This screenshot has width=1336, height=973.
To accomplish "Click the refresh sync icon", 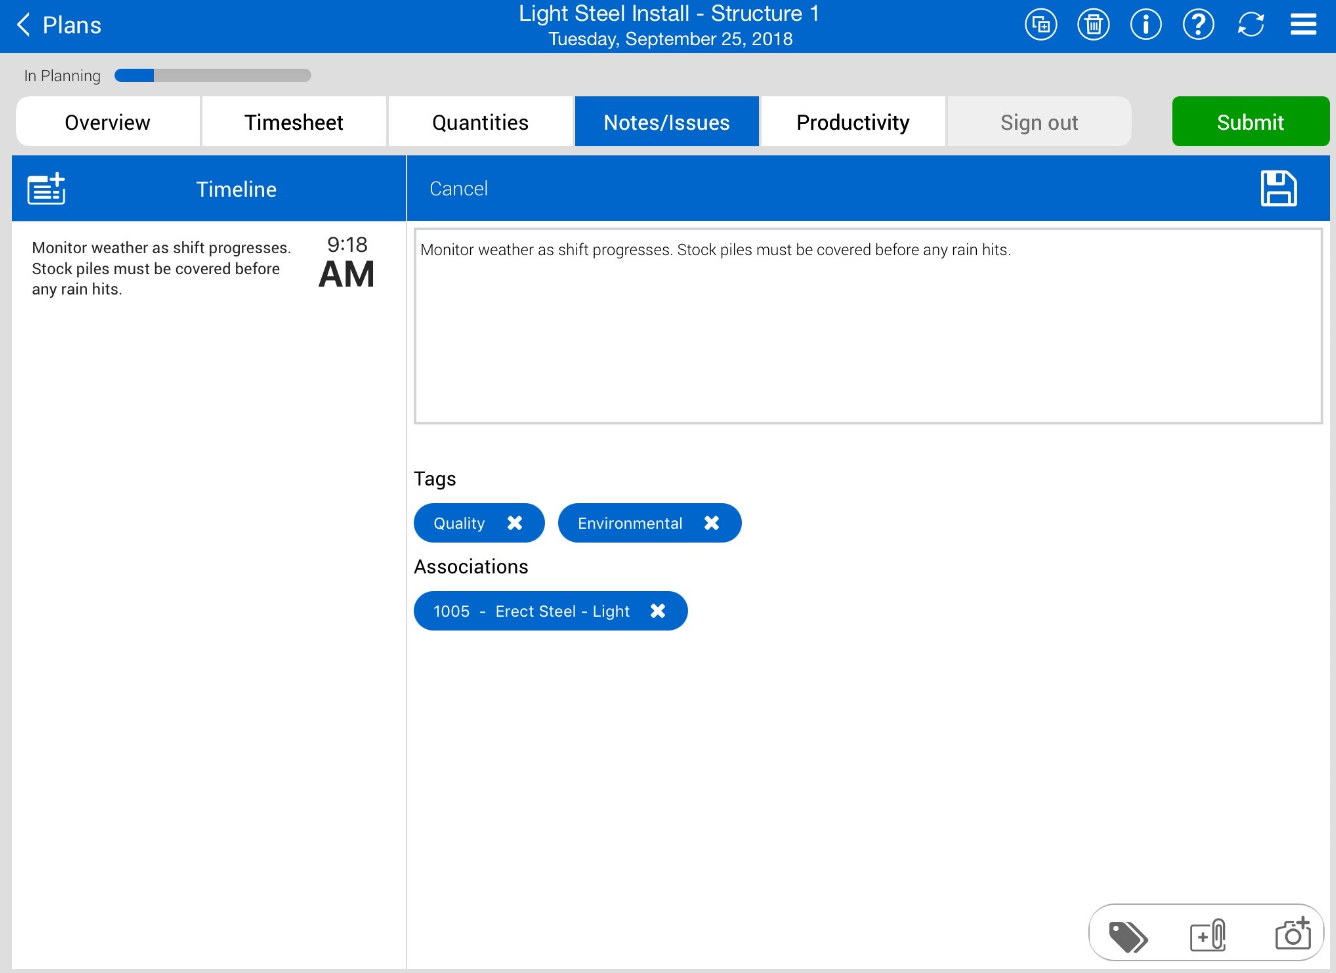I will pyautogui.click(x=1251, y=25).
